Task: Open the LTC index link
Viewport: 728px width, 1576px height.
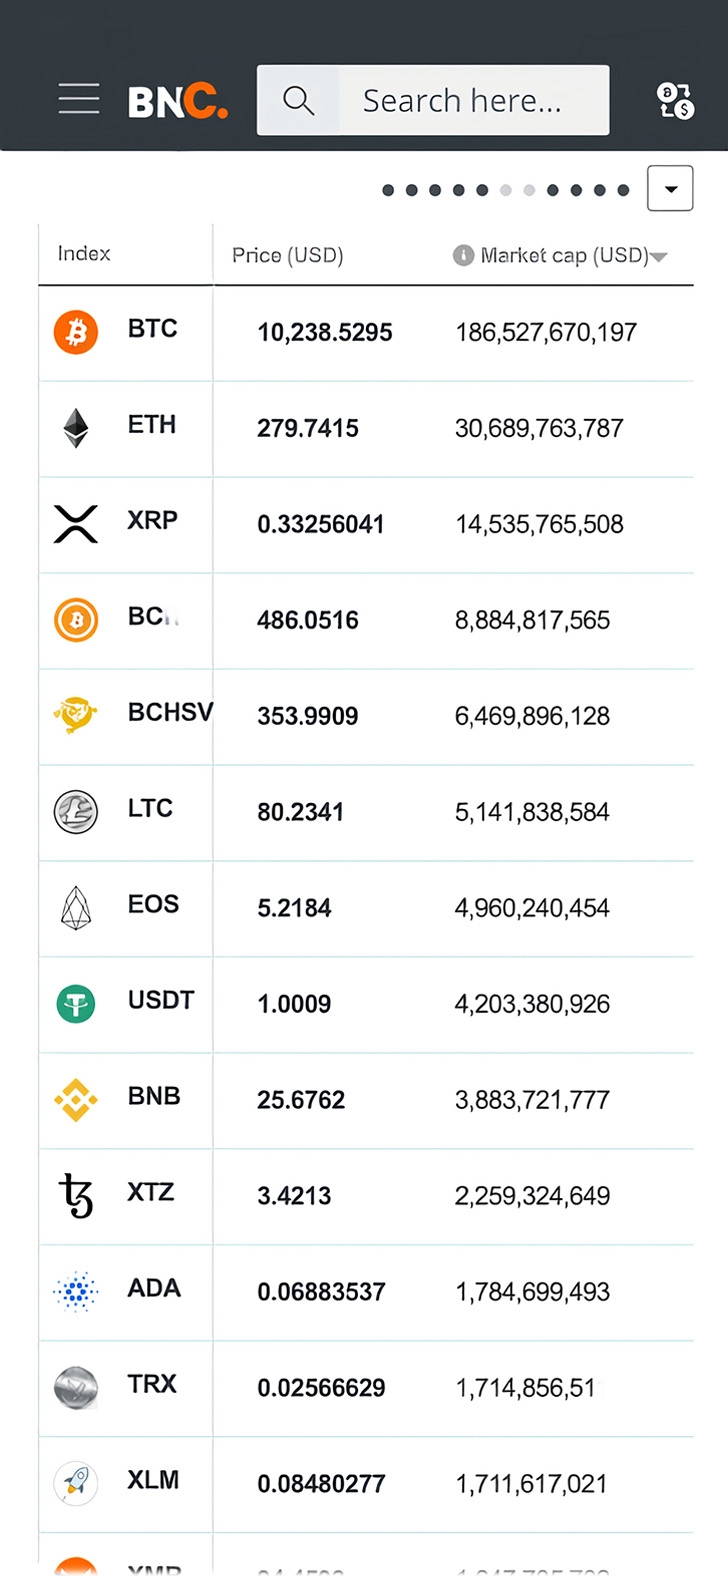Action: click(x=150, y=808)
